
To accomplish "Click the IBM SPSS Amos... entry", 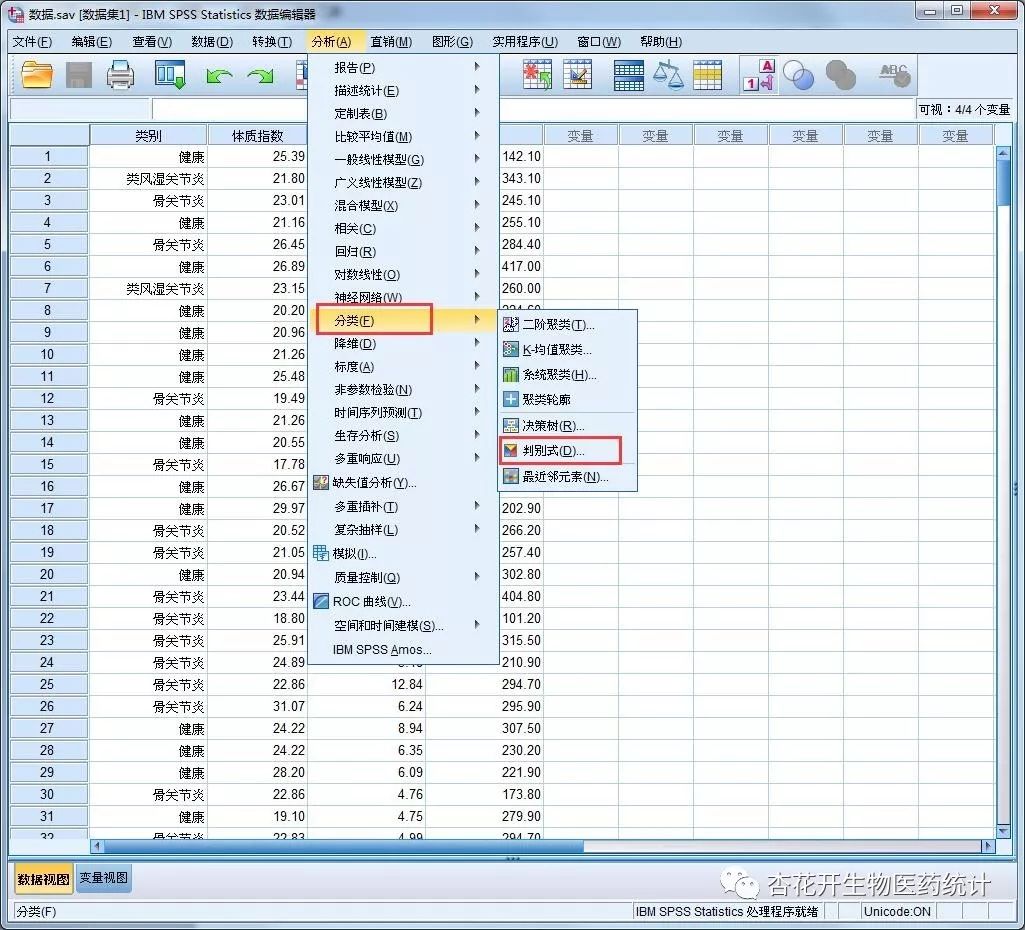I will tap(403, 650).
